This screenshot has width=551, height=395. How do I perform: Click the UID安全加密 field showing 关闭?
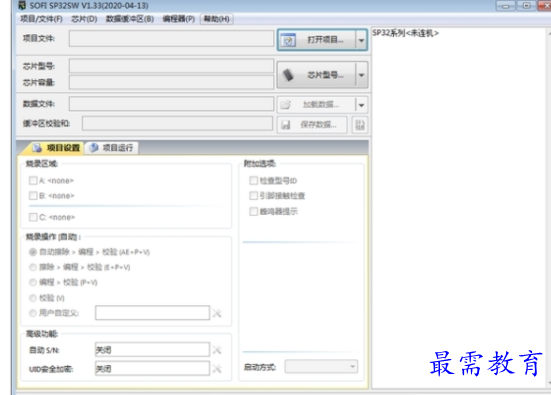(x=152, y=368)
